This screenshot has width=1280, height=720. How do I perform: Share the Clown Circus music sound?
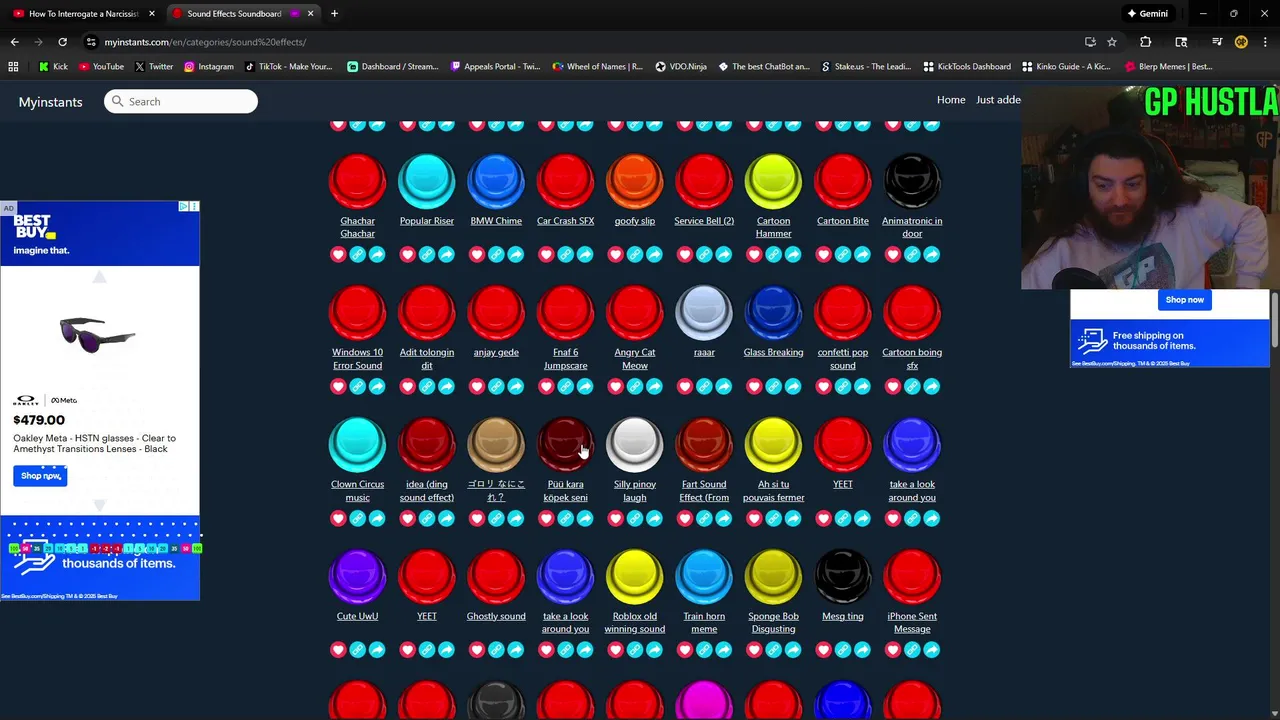tap(377, 518)
